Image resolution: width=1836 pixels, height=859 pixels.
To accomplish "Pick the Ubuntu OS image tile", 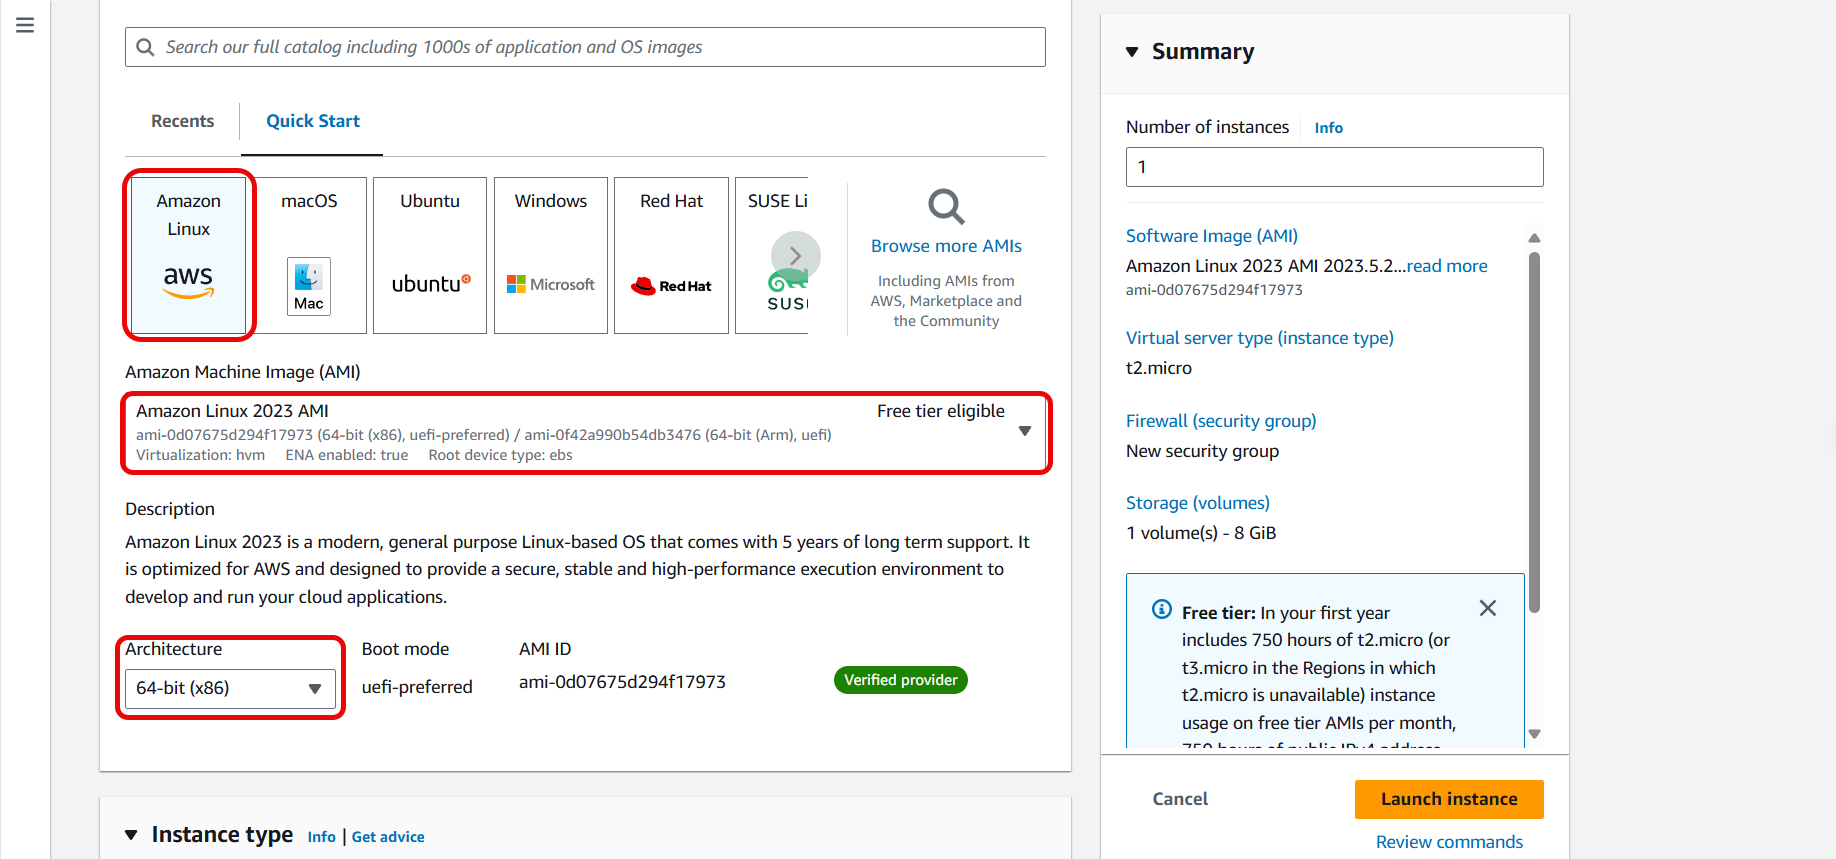I will coord(430,255).
